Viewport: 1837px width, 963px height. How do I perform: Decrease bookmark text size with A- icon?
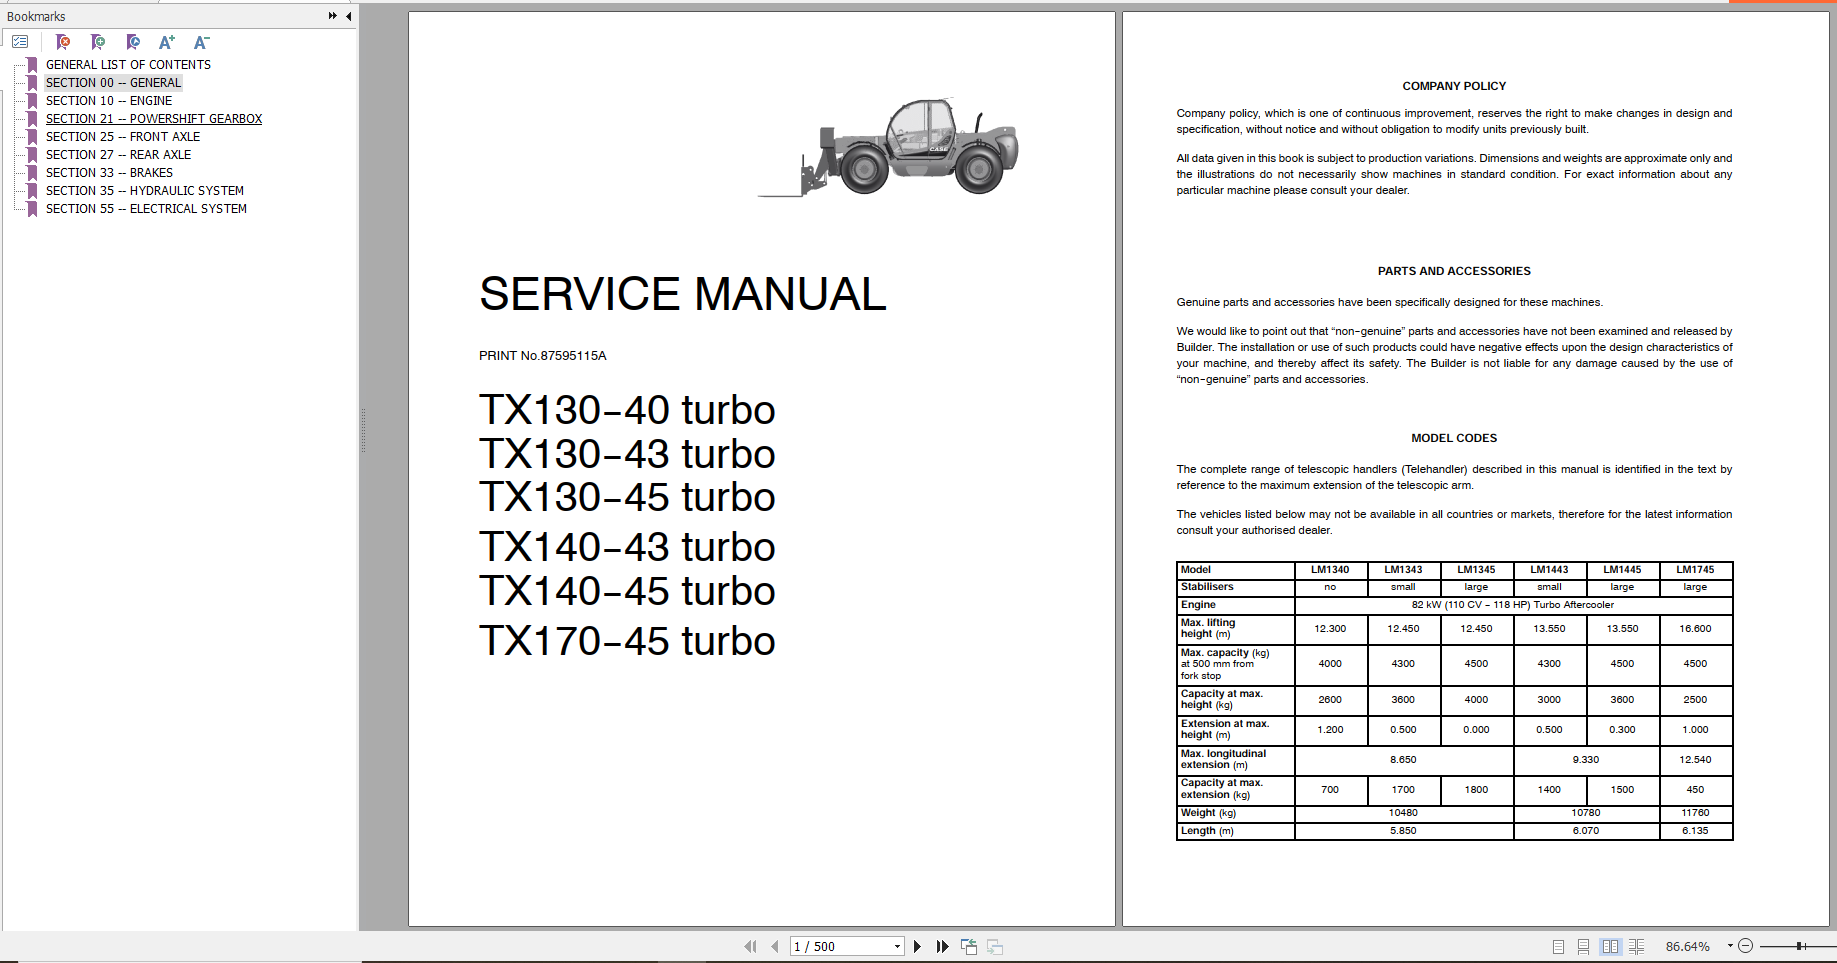201,42
